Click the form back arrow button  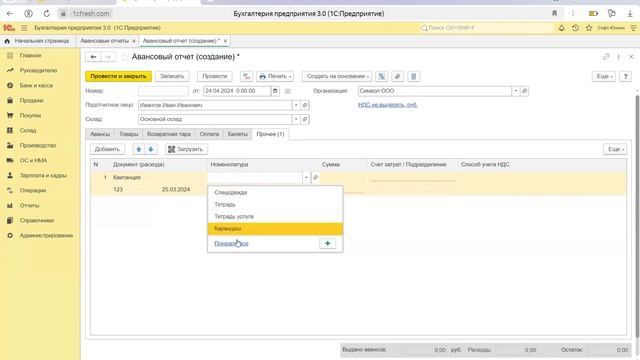point(93,57)
